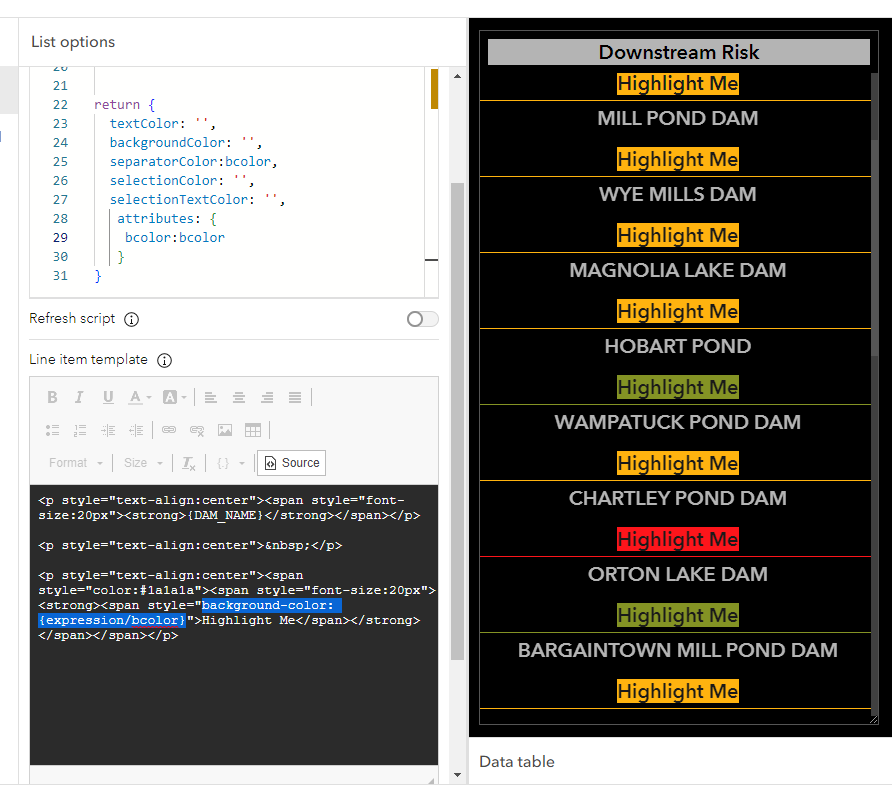Open the Data table section
This screenshot has height=793, width=892.
517,761
